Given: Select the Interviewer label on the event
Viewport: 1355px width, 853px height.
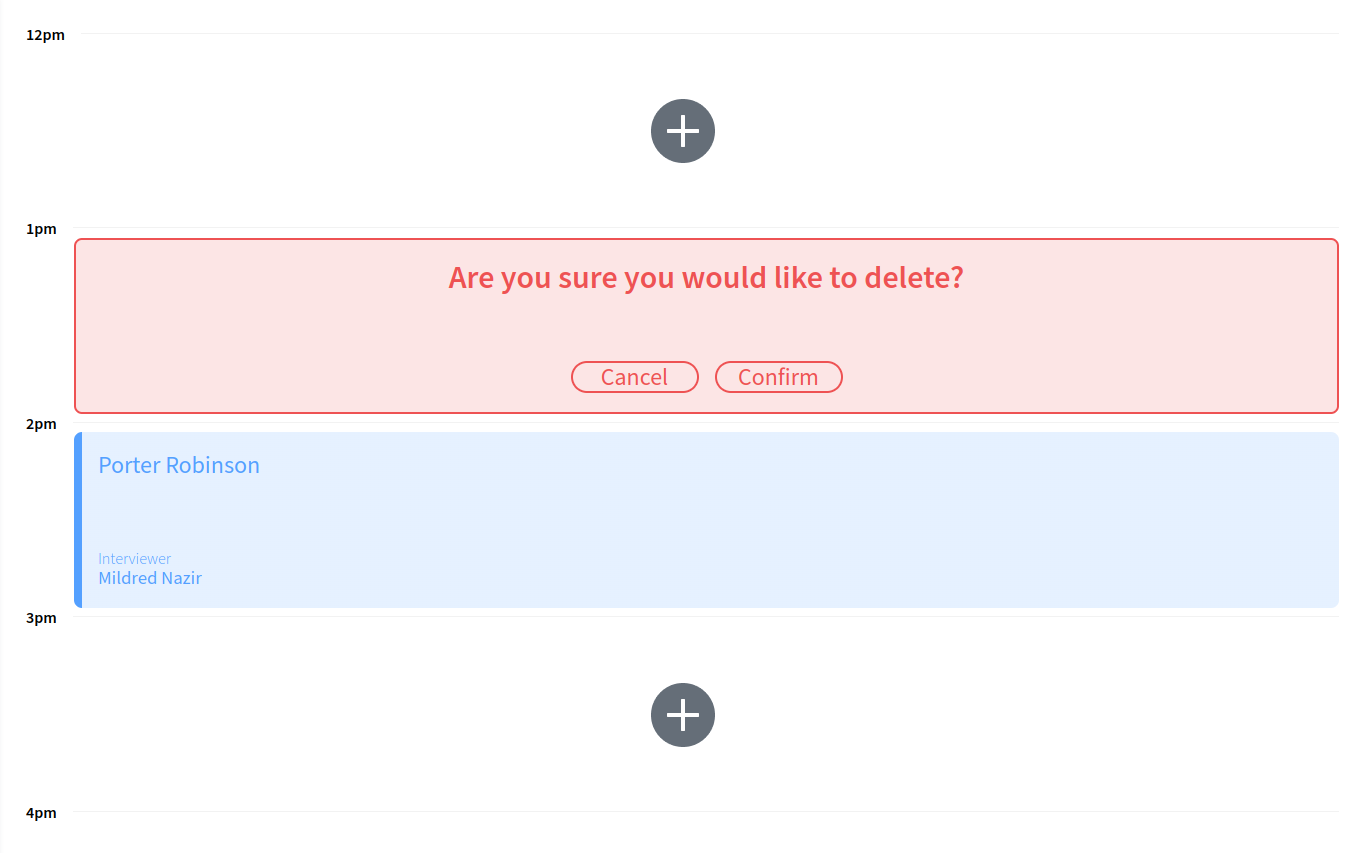Looking at the screenshot, I should tap(134, 558).
